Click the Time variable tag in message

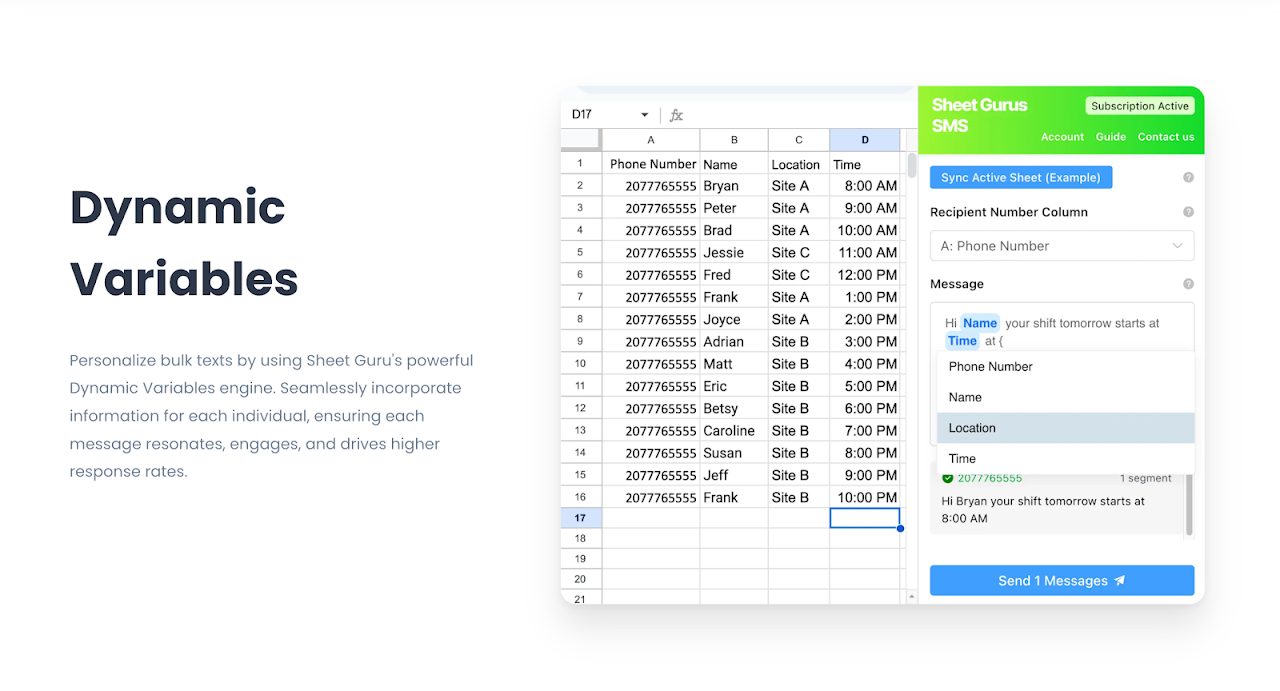coord(963,341)
